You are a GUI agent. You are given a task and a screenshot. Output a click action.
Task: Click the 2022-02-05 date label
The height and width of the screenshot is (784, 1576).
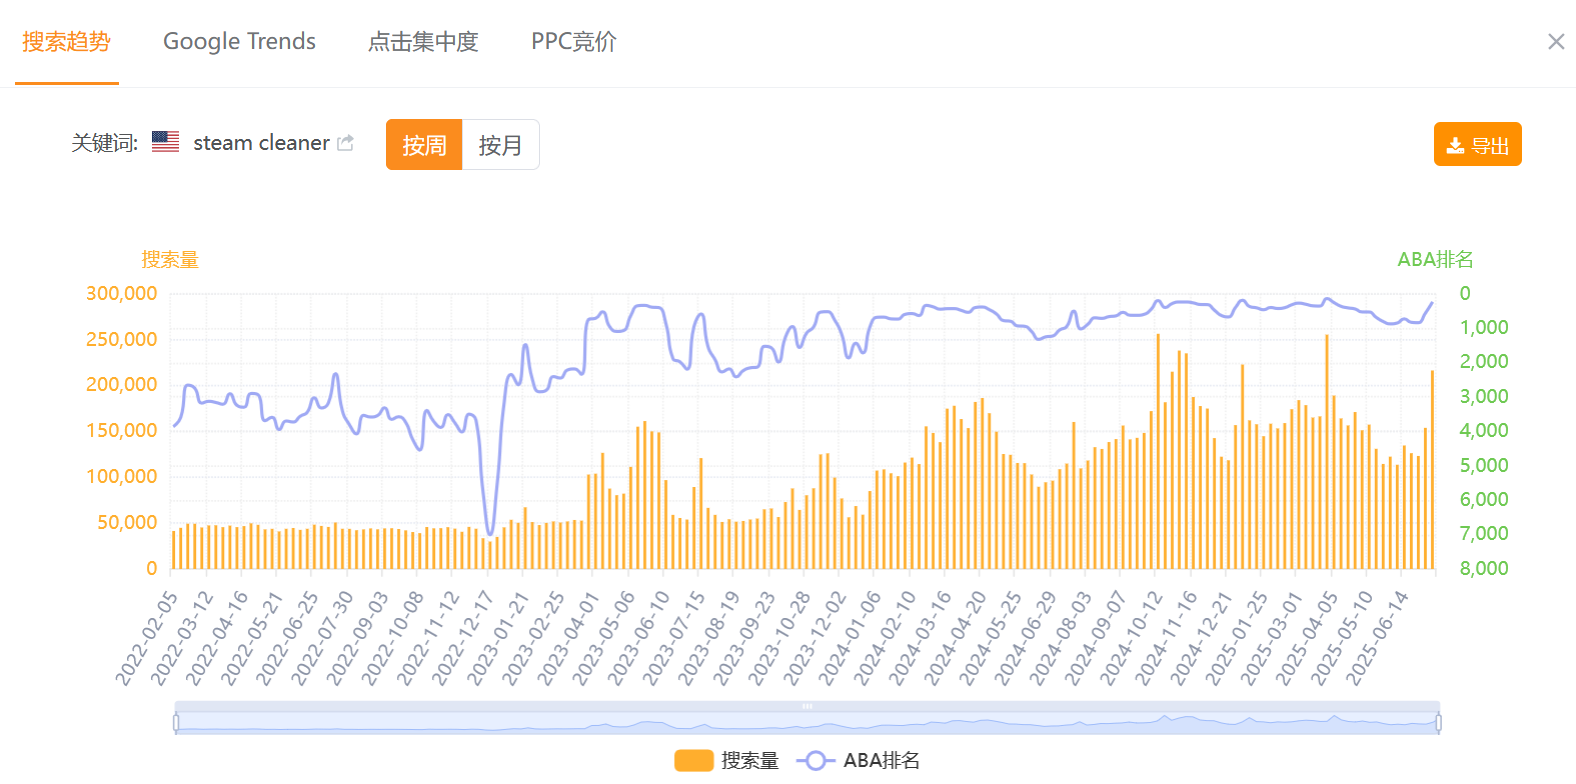coord(146,638)
